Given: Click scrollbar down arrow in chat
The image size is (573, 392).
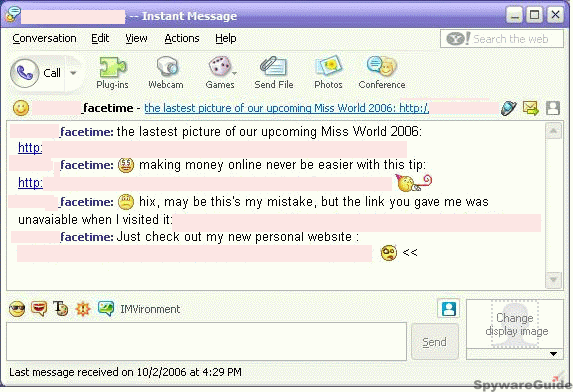Looking at the screenshot, I should 554,280.
